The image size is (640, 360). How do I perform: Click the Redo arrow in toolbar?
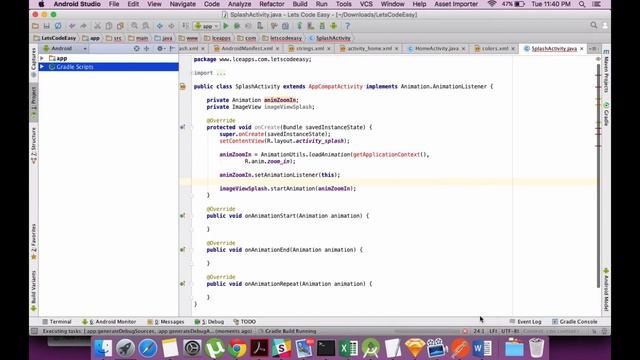point(83,26)
